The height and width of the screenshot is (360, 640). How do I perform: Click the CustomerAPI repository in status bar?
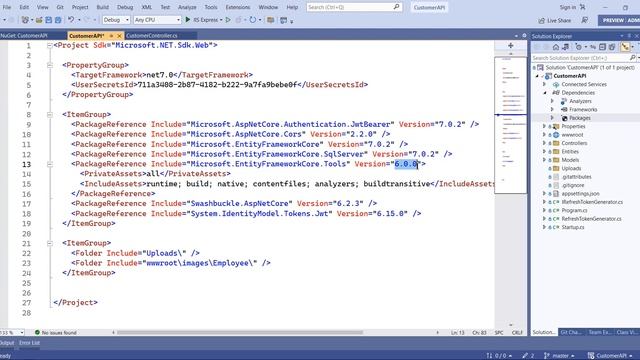(610, 356)
